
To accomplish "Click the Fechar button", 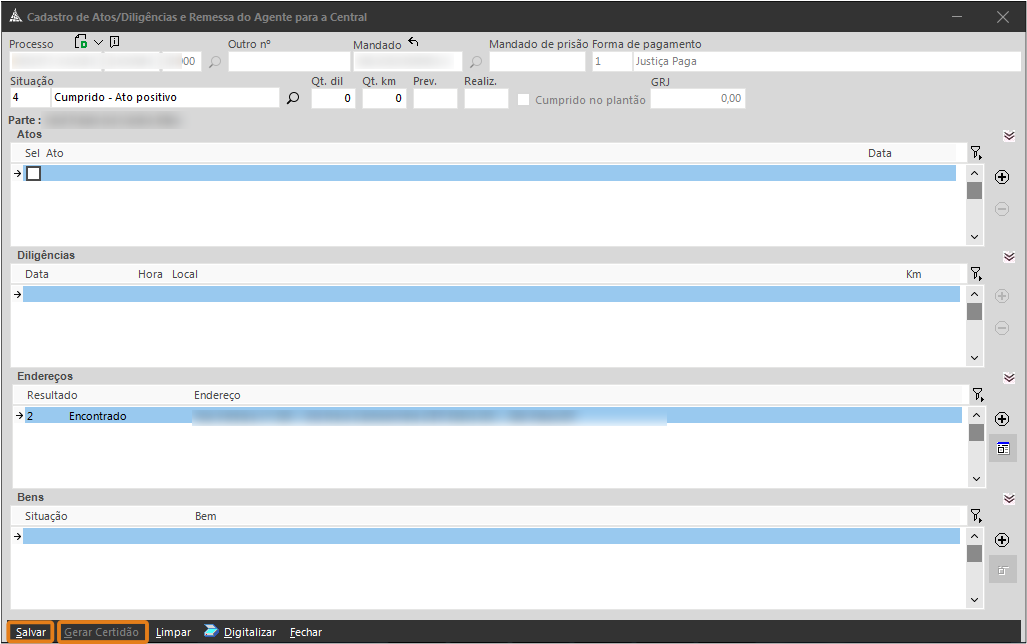I will [306, 632].
